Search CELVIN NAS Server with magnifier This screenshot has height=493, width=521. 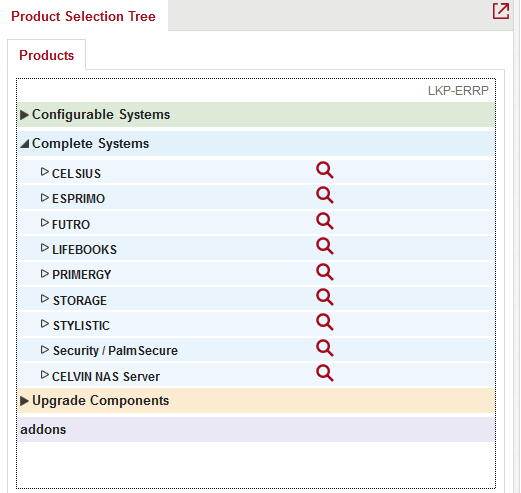tap(325, 373)
